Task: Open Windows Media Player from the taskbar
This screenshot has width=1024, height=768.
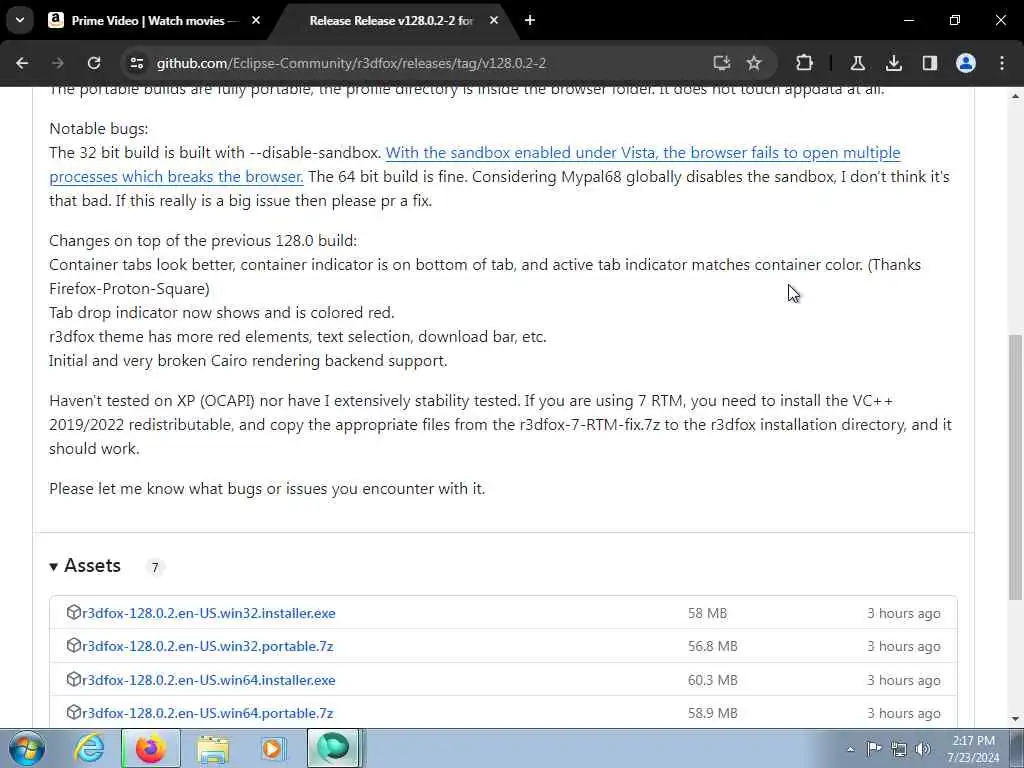Action: point(273,748)
